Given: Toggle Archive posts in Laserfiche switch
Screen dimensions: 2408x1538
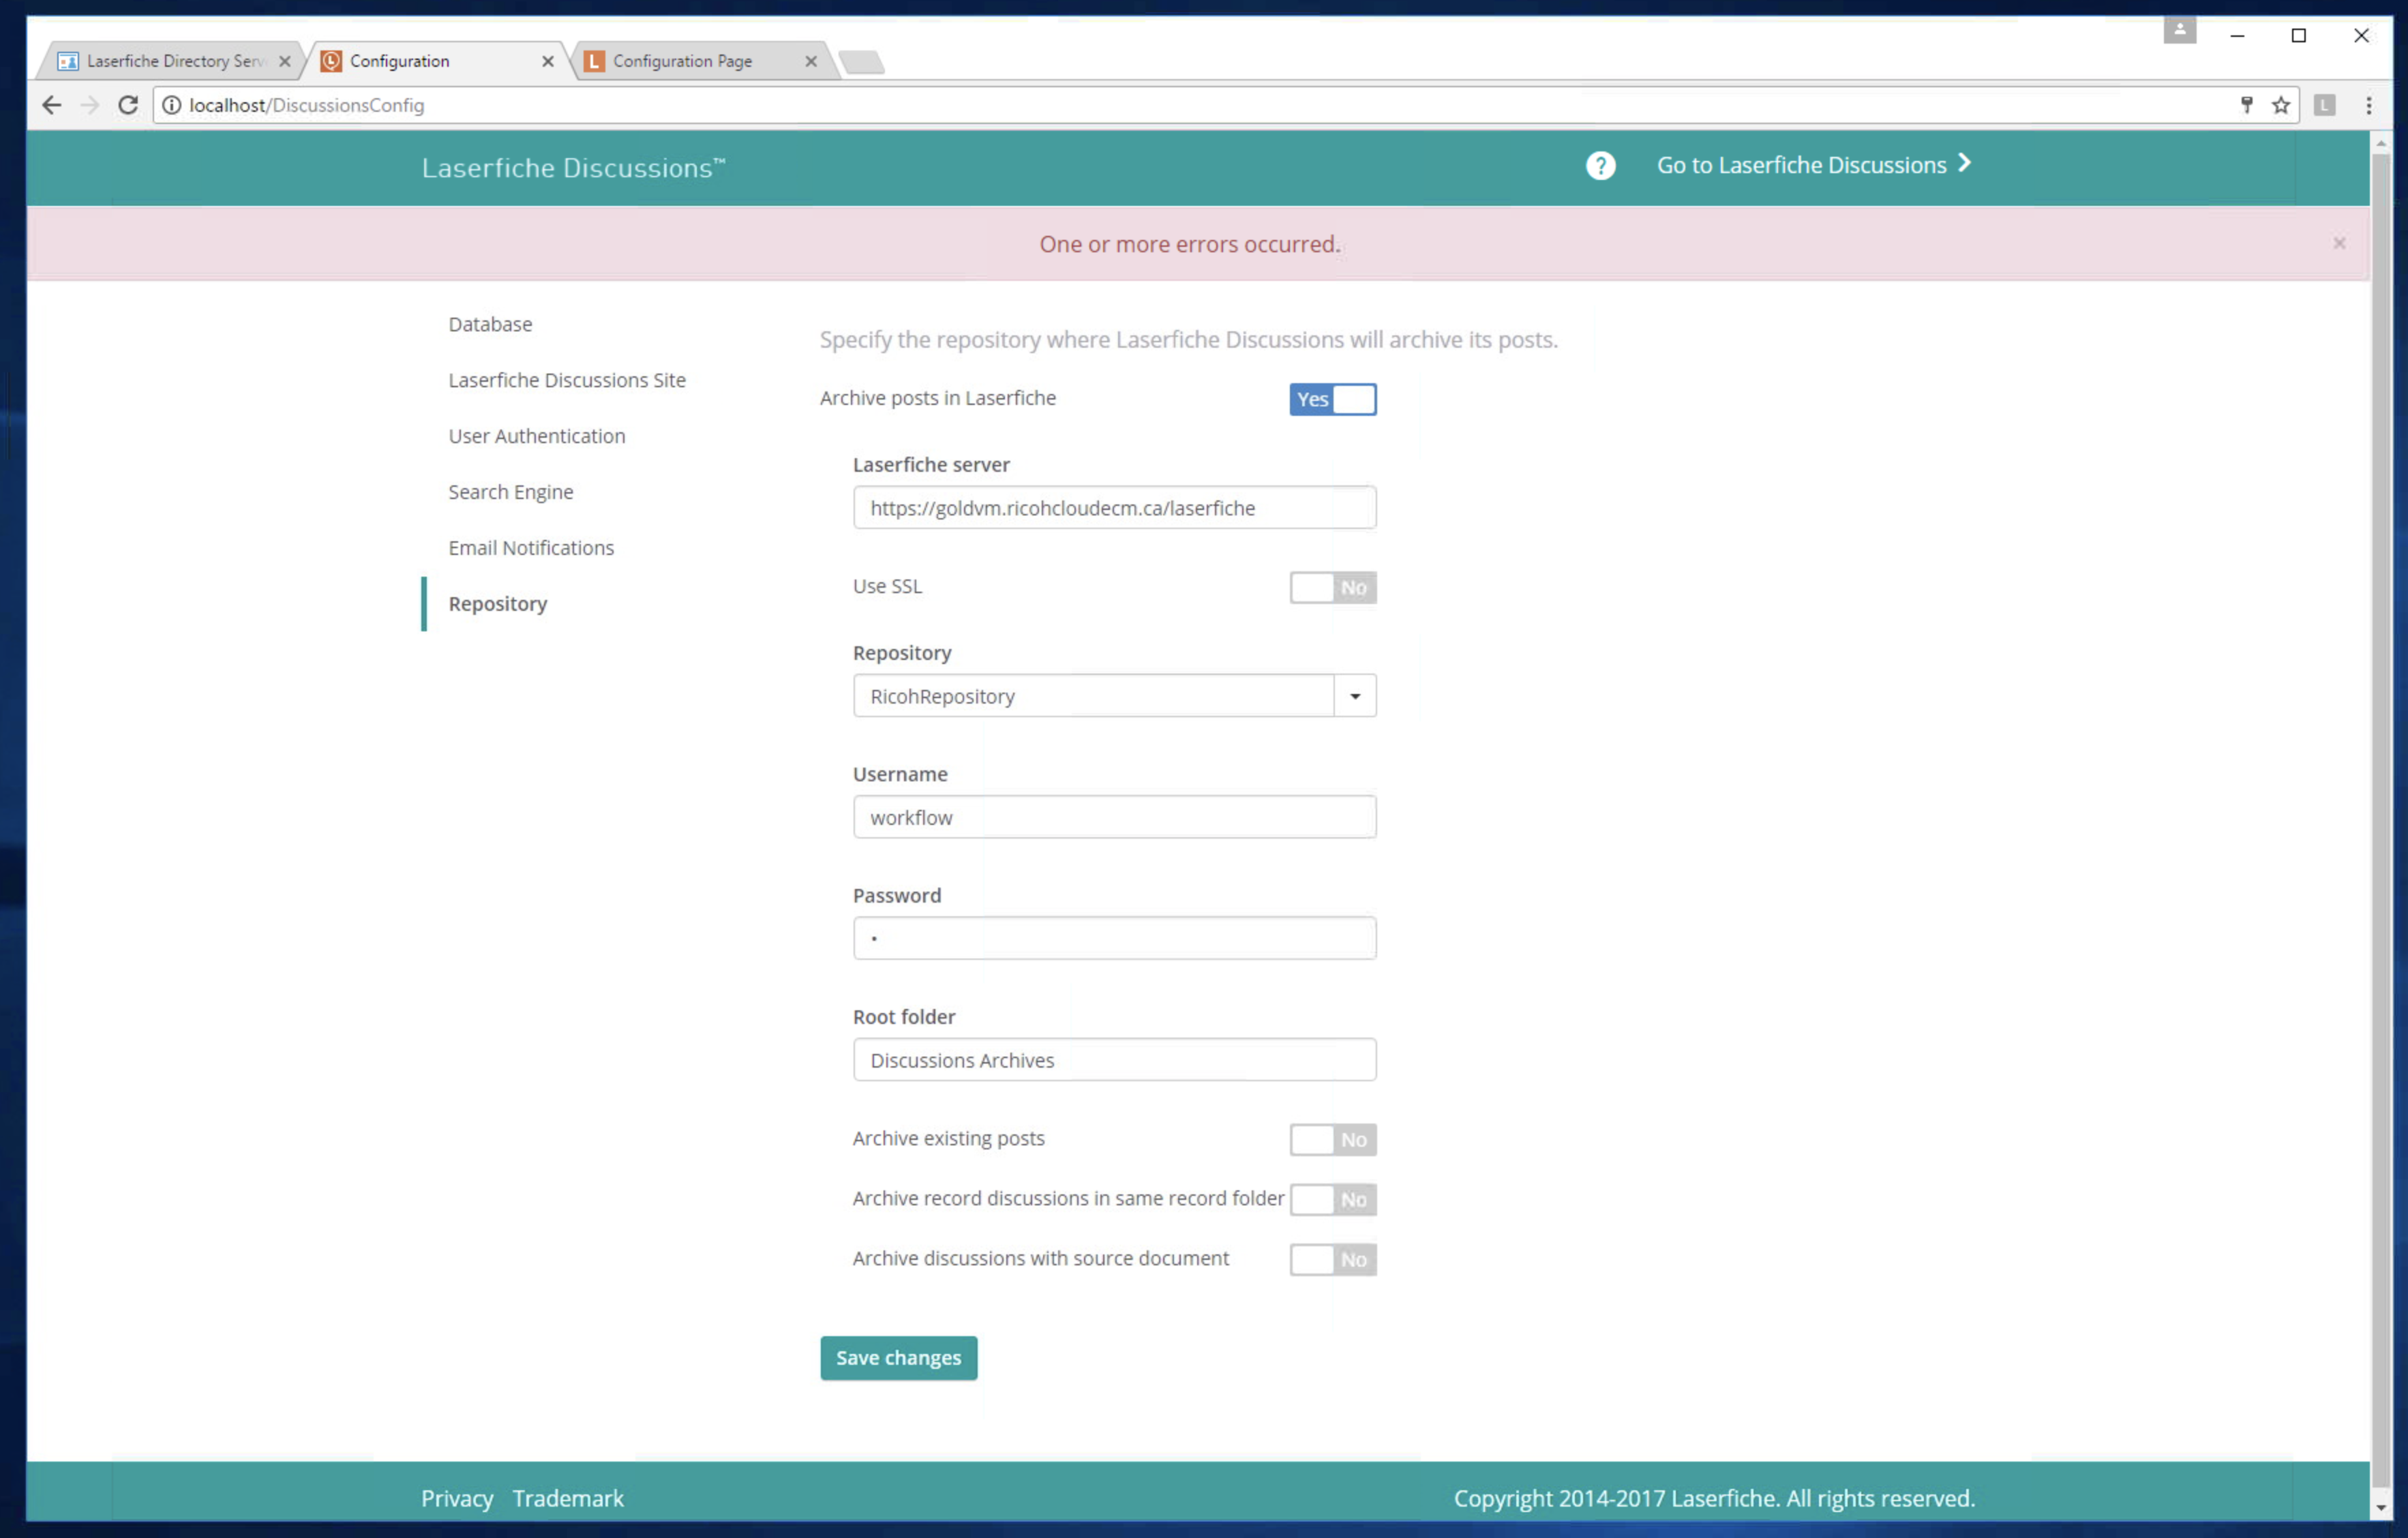Looking at the screenshot, I should click(x=1332, y=399).
